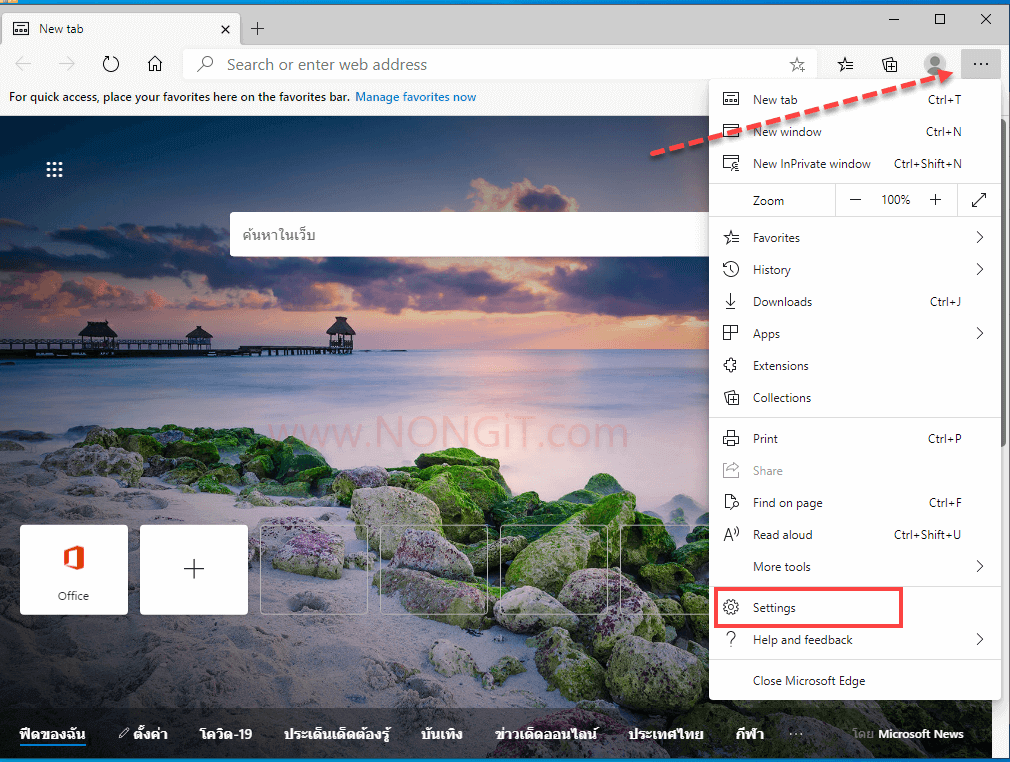Show more news categories ellipsis
Image resolution: width=1010 pixels, height=762 pixels.
click(796, 734)
